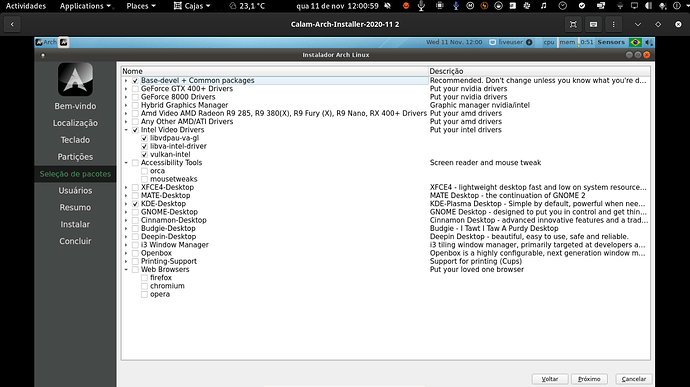690x387 pixels.
Task: Click the Arch Linux logo in sidebar
Action: click(x=75, y=79)
